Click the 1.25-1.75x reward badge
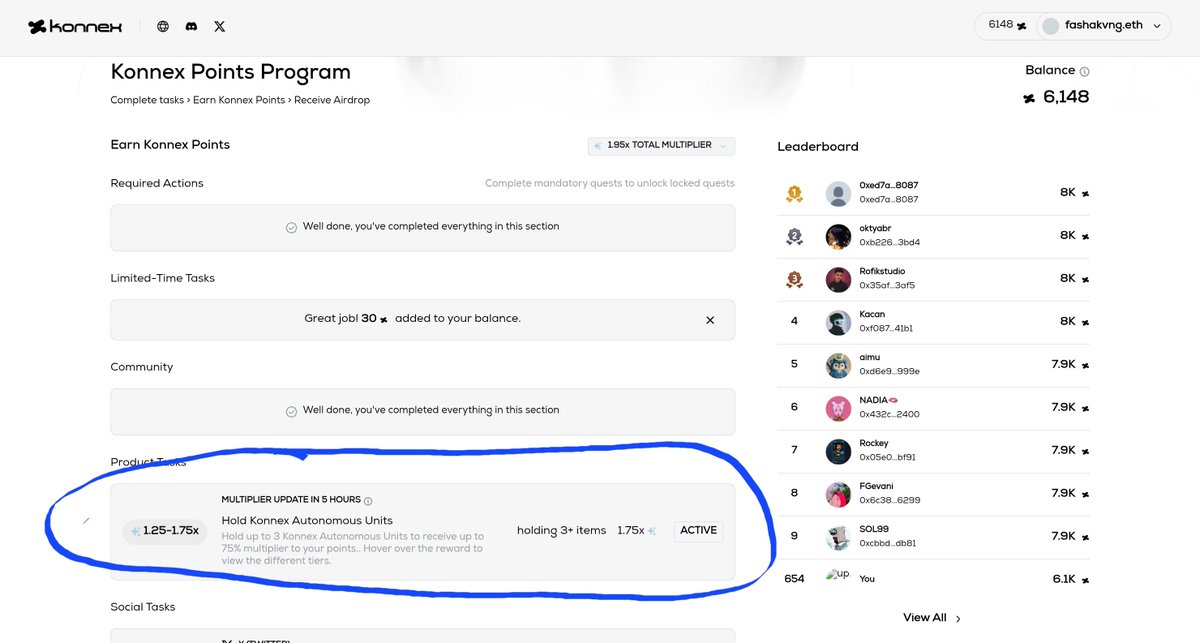This screenshot has height=643, width=1200. (165, 531)
